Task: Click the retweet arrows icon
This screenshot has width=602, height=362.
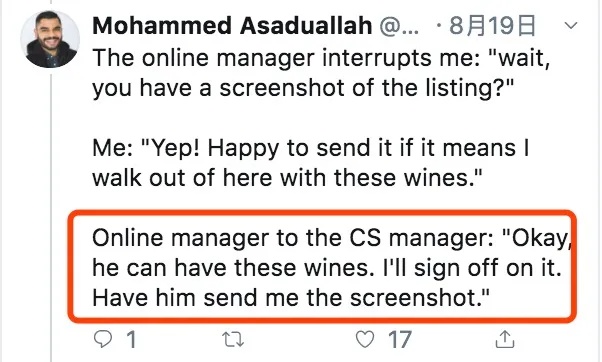Action: [x=233, y=339]
